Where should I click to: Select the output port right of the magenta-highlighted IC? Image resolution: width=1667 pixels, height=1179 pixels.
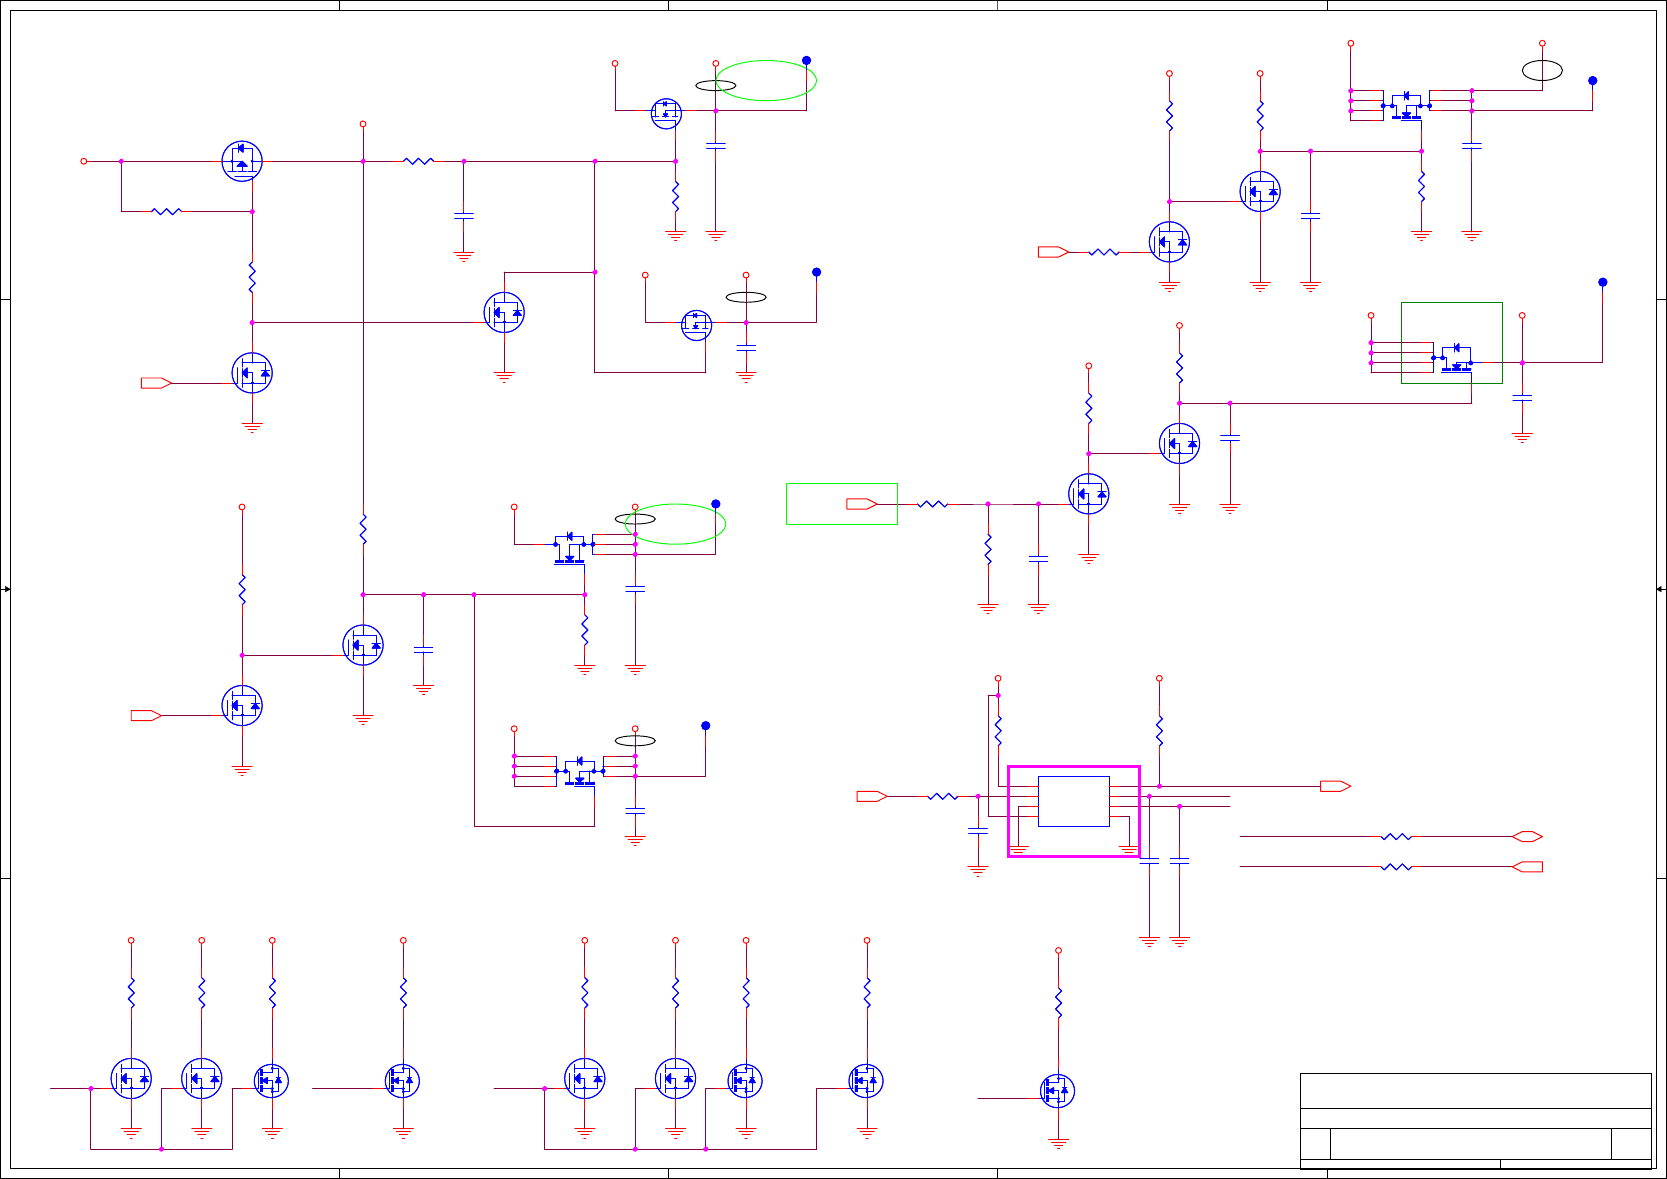point(1336,786)
